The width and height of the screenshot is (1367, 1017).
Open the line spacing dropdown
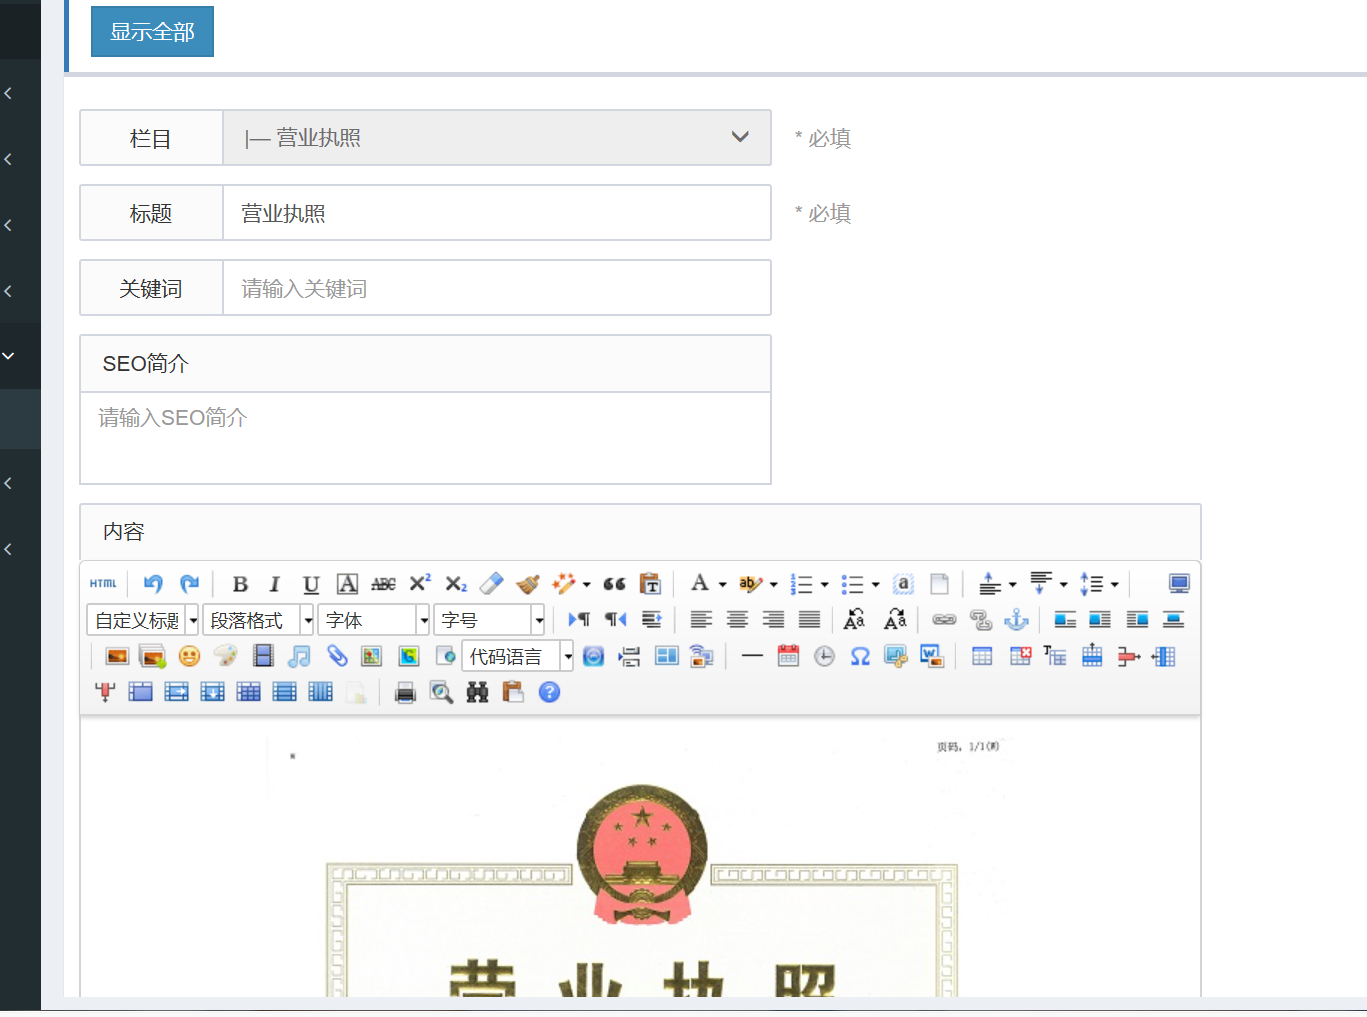(1114, 585)
